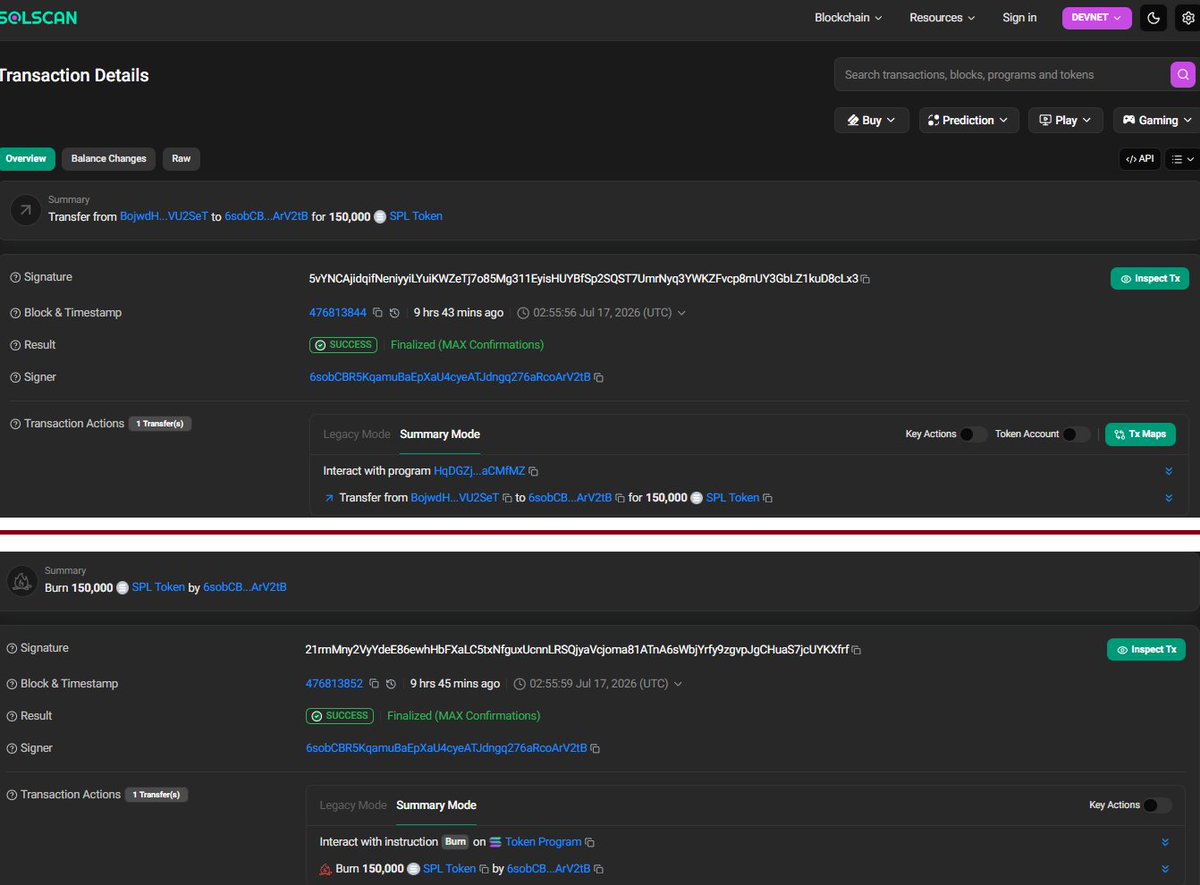Copy second transaction signature 21rmMny2

[857, 650]
